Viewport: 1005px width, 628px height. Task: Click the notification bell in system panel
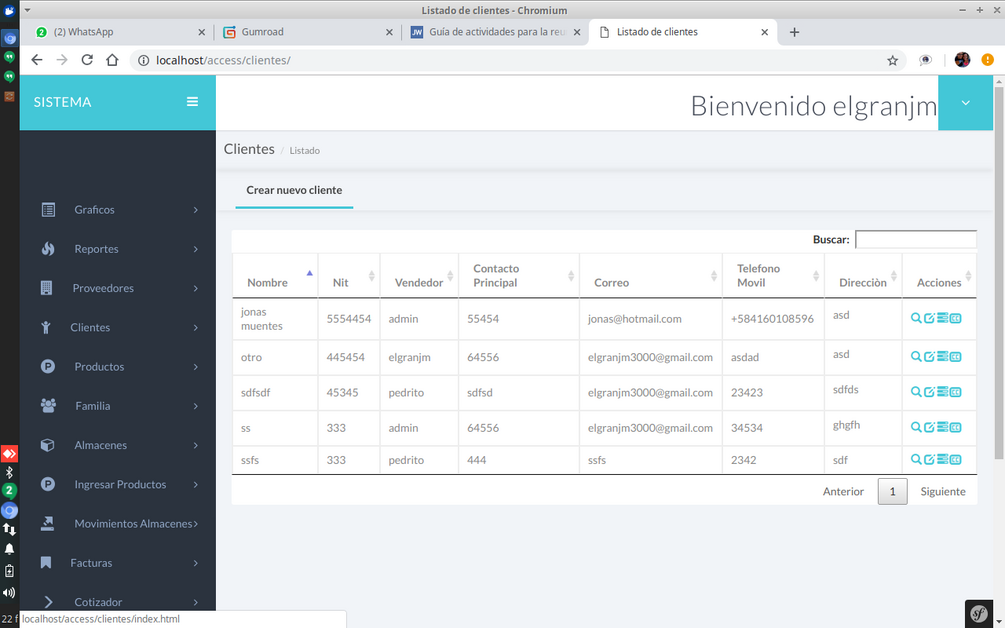point(9,549)
